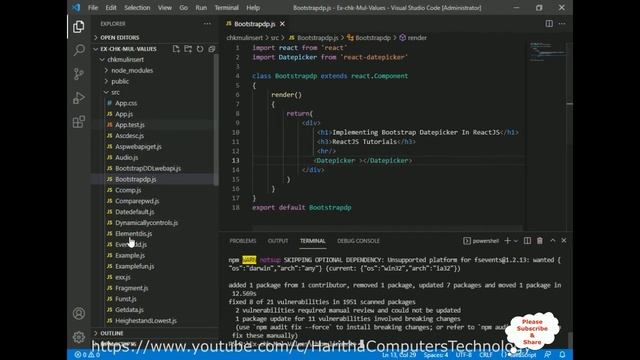Open Comparepwd.js file
Image resolution: width=640 pixels, height=360 pixels.
tap(137, 201)
